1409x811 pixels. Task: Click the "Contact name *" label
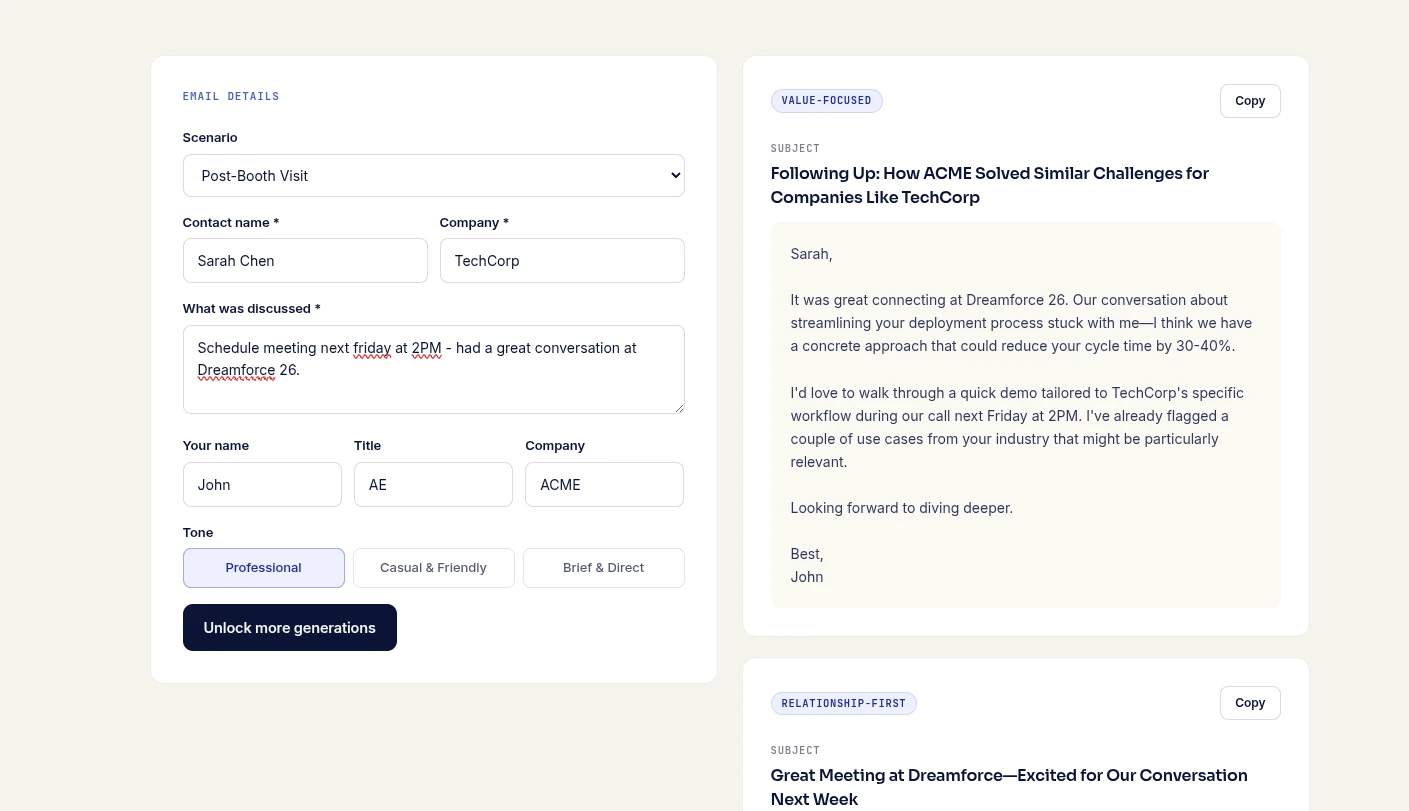pos(231,223)
